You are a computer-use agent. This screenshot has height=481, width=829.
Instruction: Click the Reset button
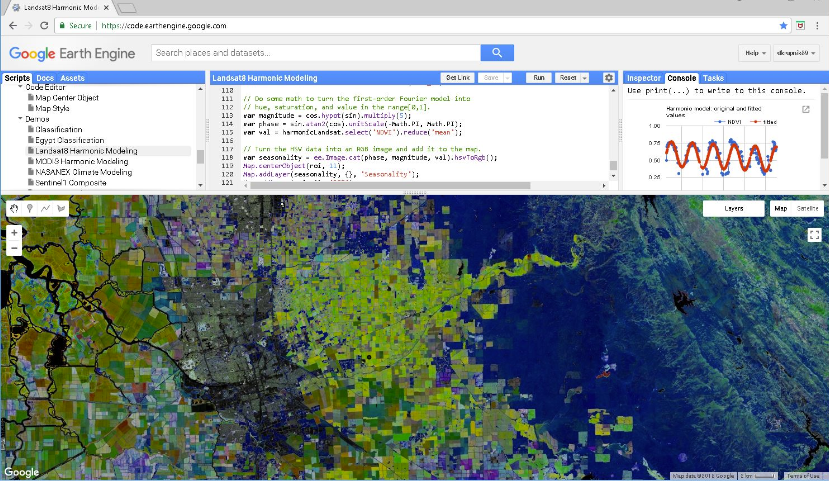pos(568,78)
